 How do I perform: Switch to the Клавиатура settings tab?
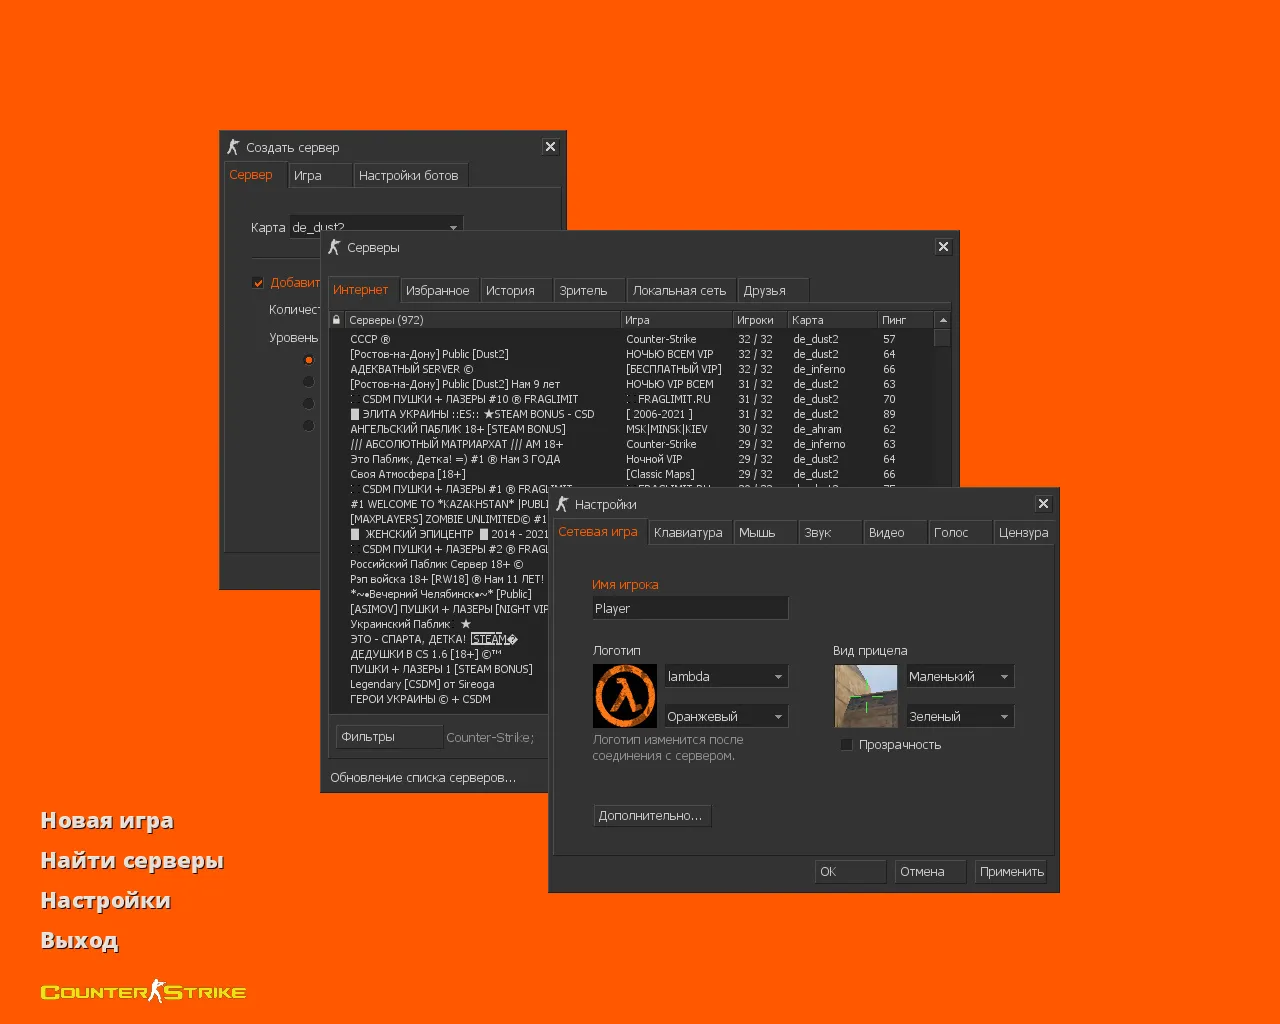pyautogui.click(x=689, y=532)
